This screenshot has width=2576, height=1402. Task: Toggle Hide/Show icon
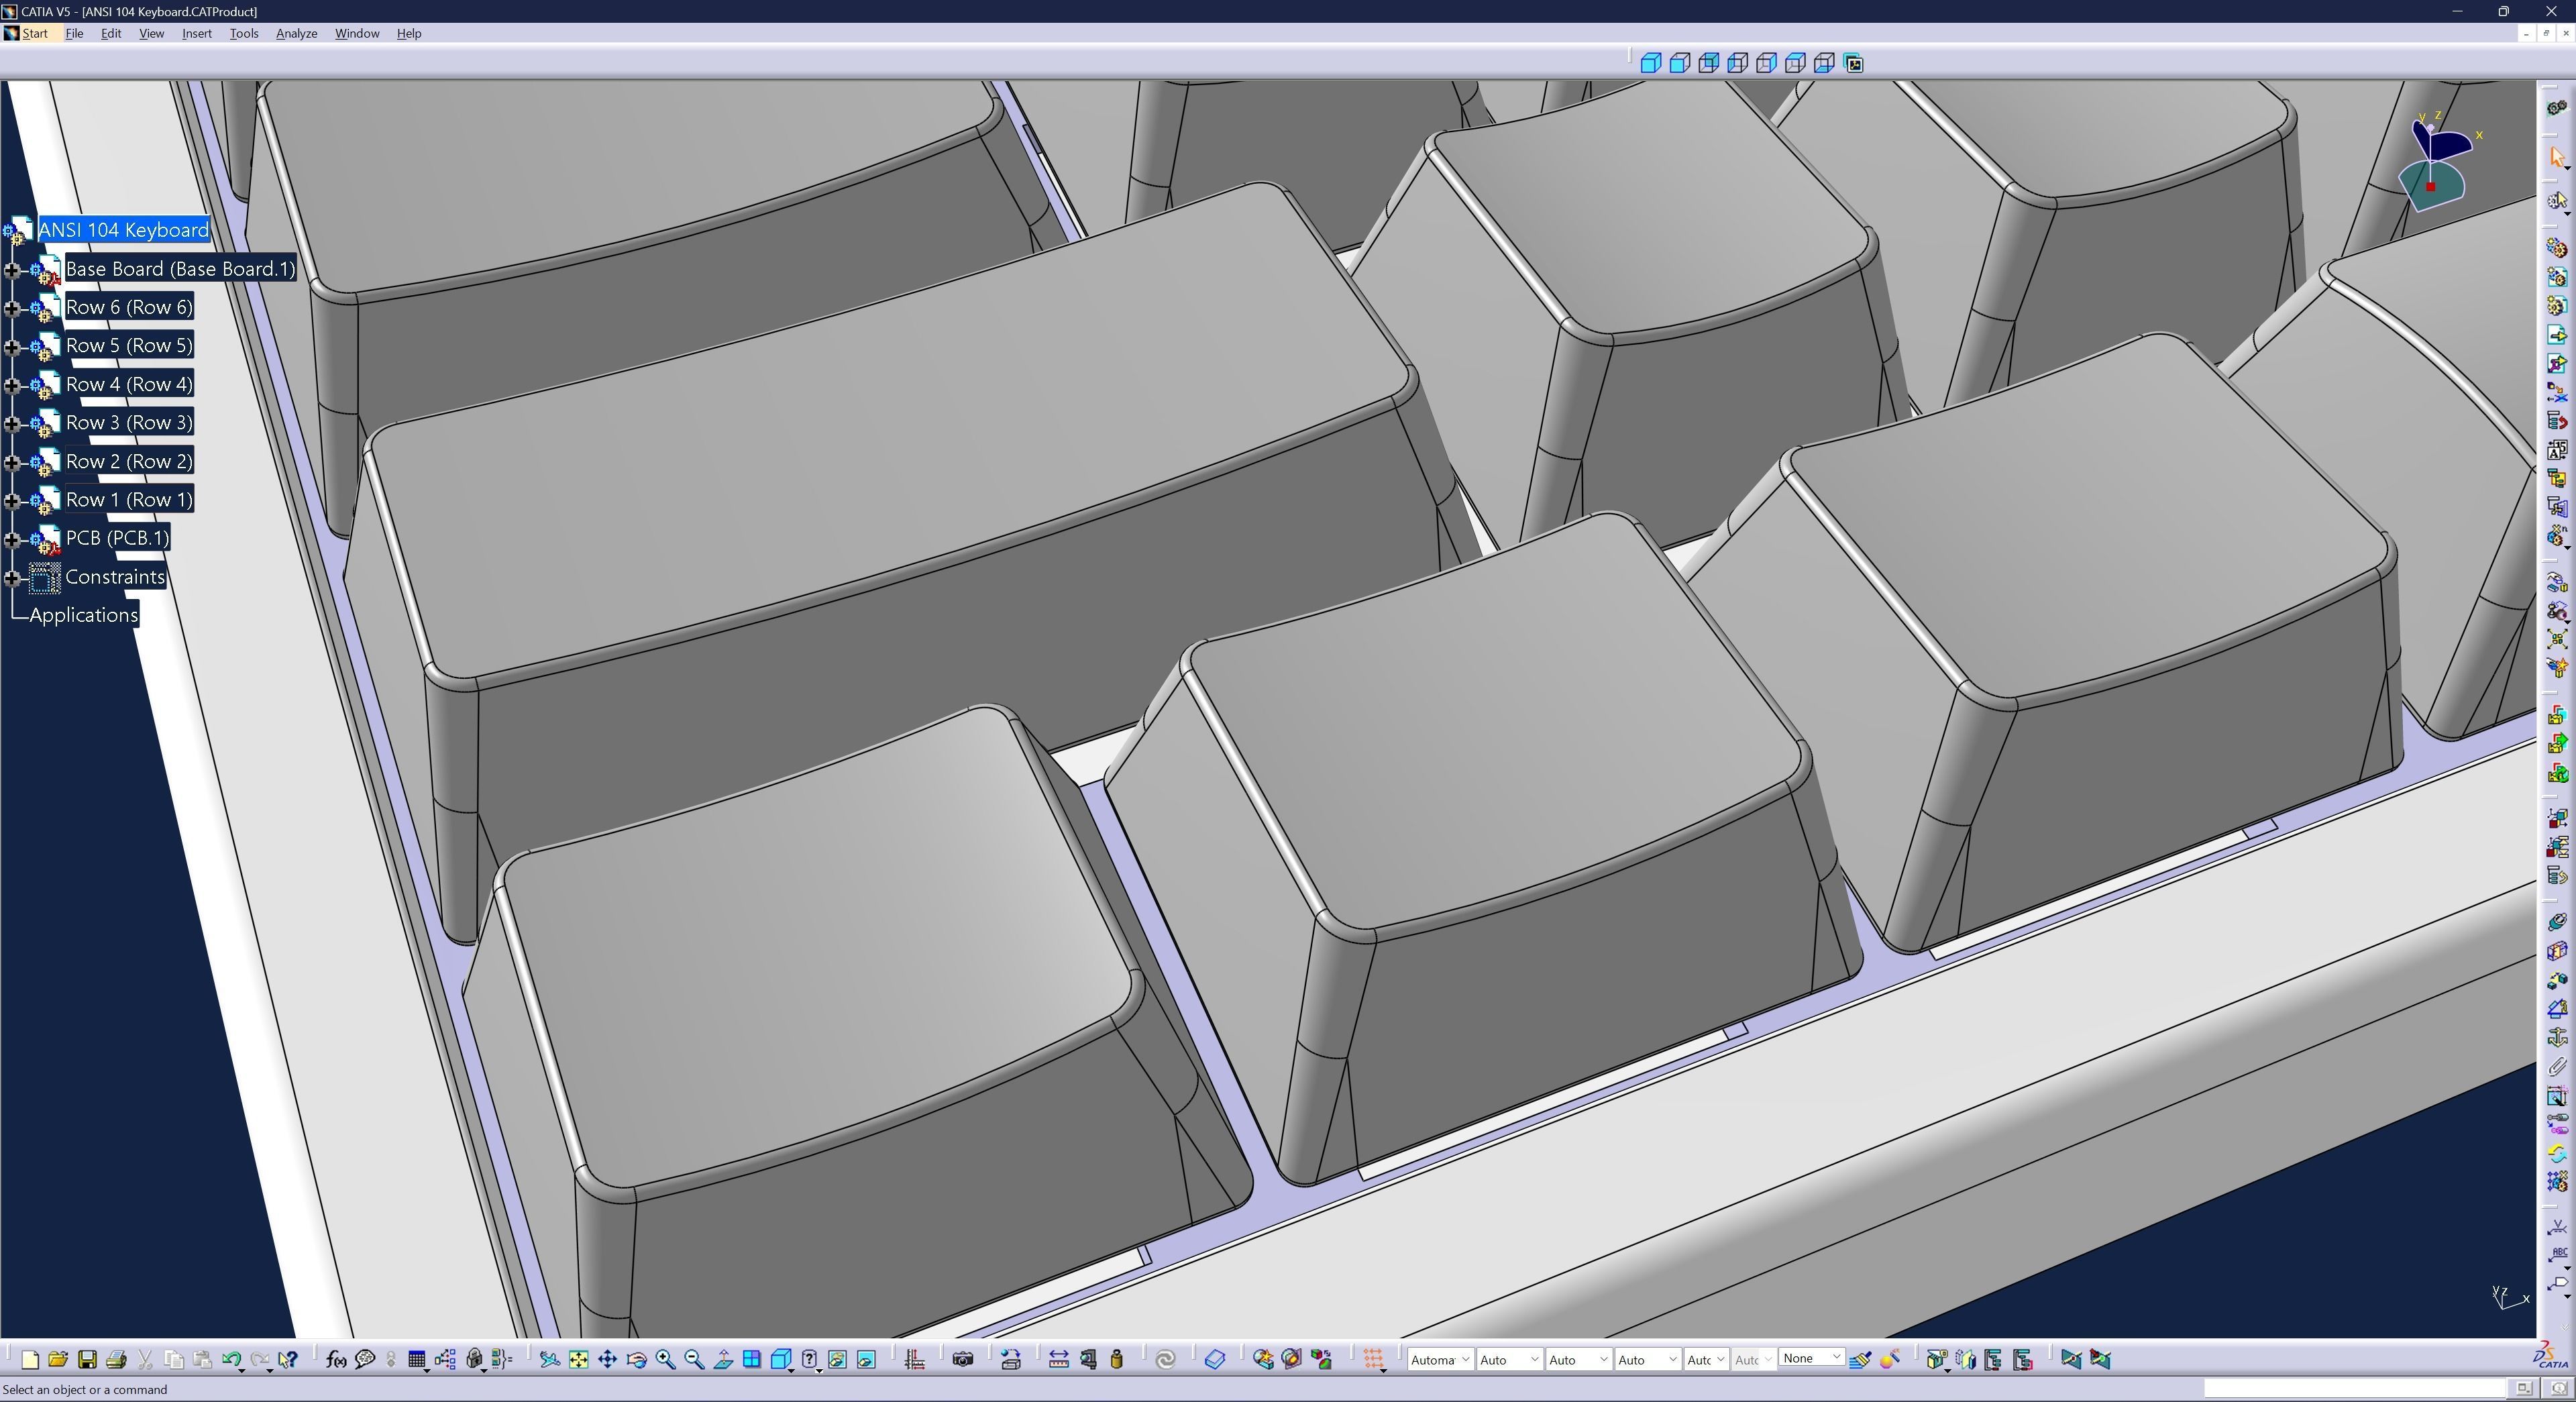tap(838, 1360)
